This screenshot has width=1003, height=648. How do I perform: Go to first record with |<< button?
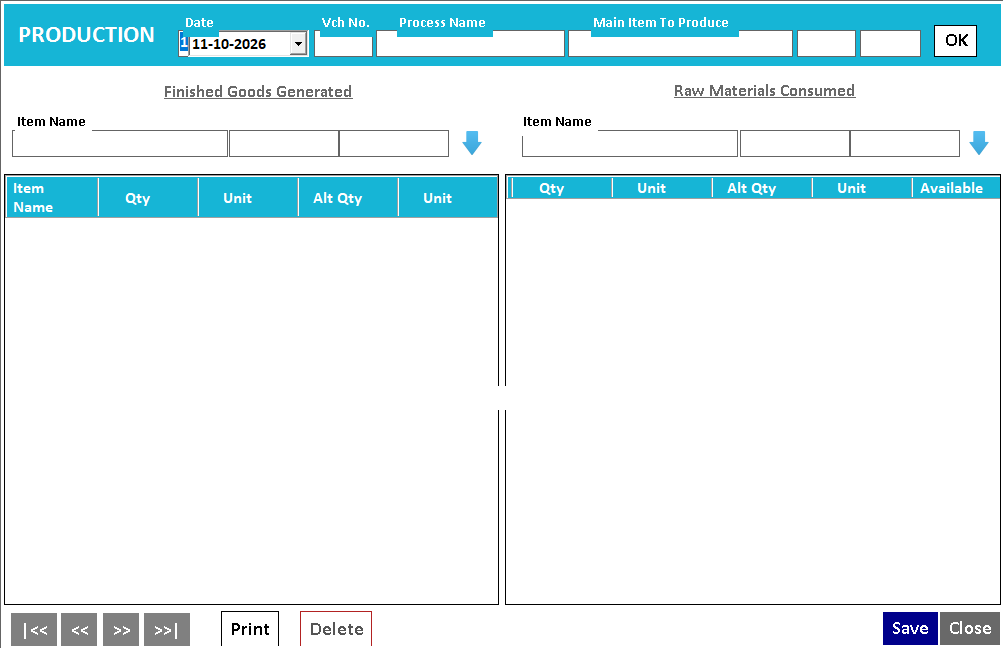pyautogui.click(x=34, y=629)
